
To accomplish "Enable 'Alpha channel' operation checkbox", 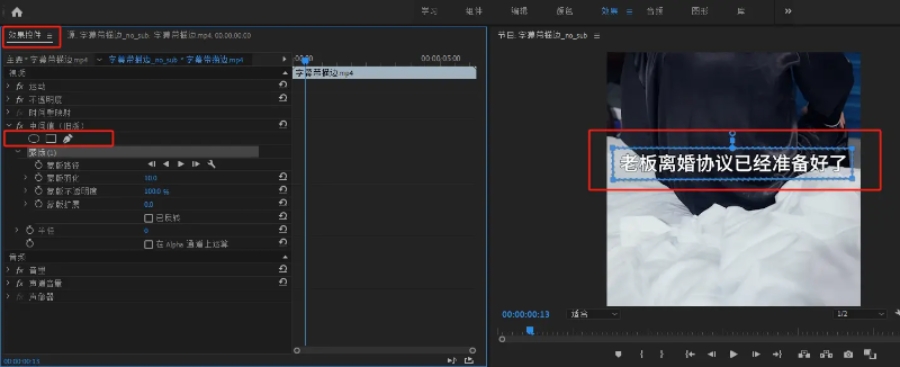I will click(149, 245).
